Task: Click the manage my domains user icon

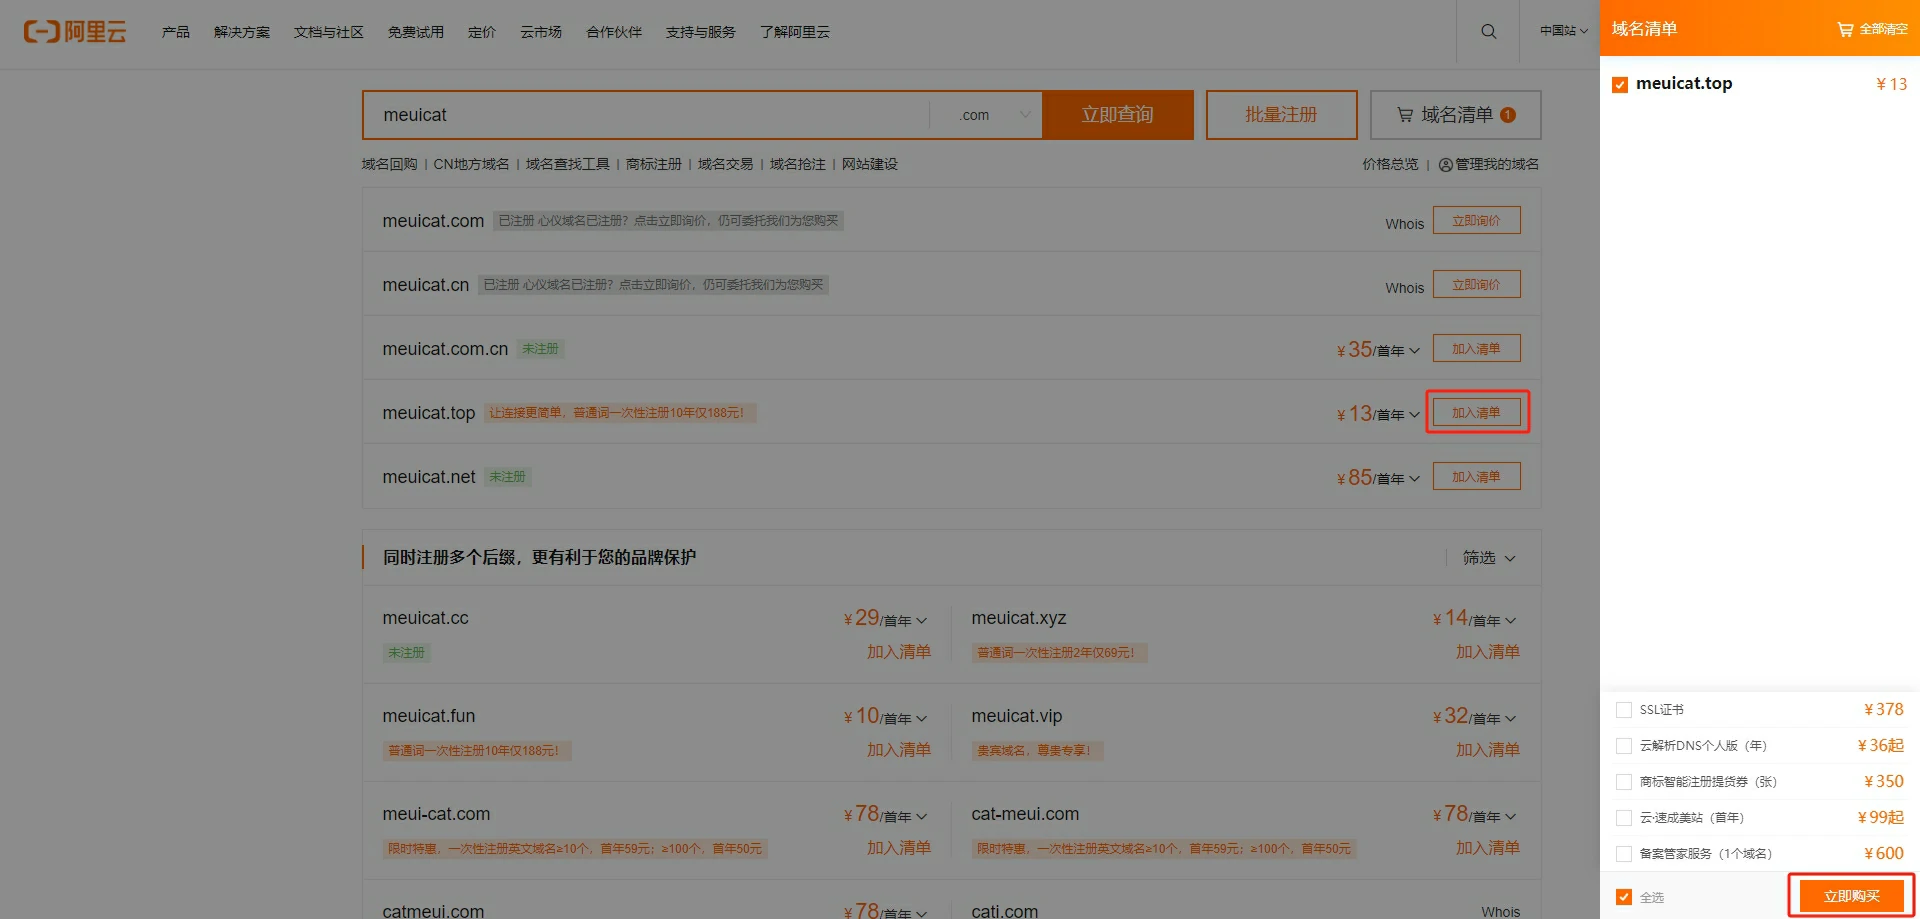Action: click(1445, 165)
